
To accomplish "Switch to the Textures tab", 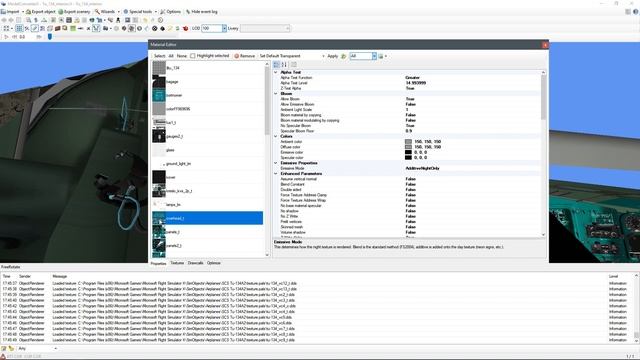I will [x=177, y=263].
